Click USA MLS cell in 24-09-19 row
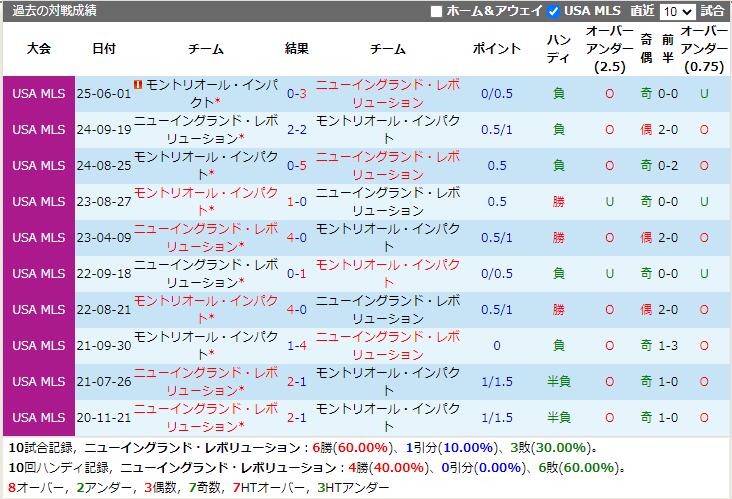Screen dimensions: 732x499 pos(39,130)
